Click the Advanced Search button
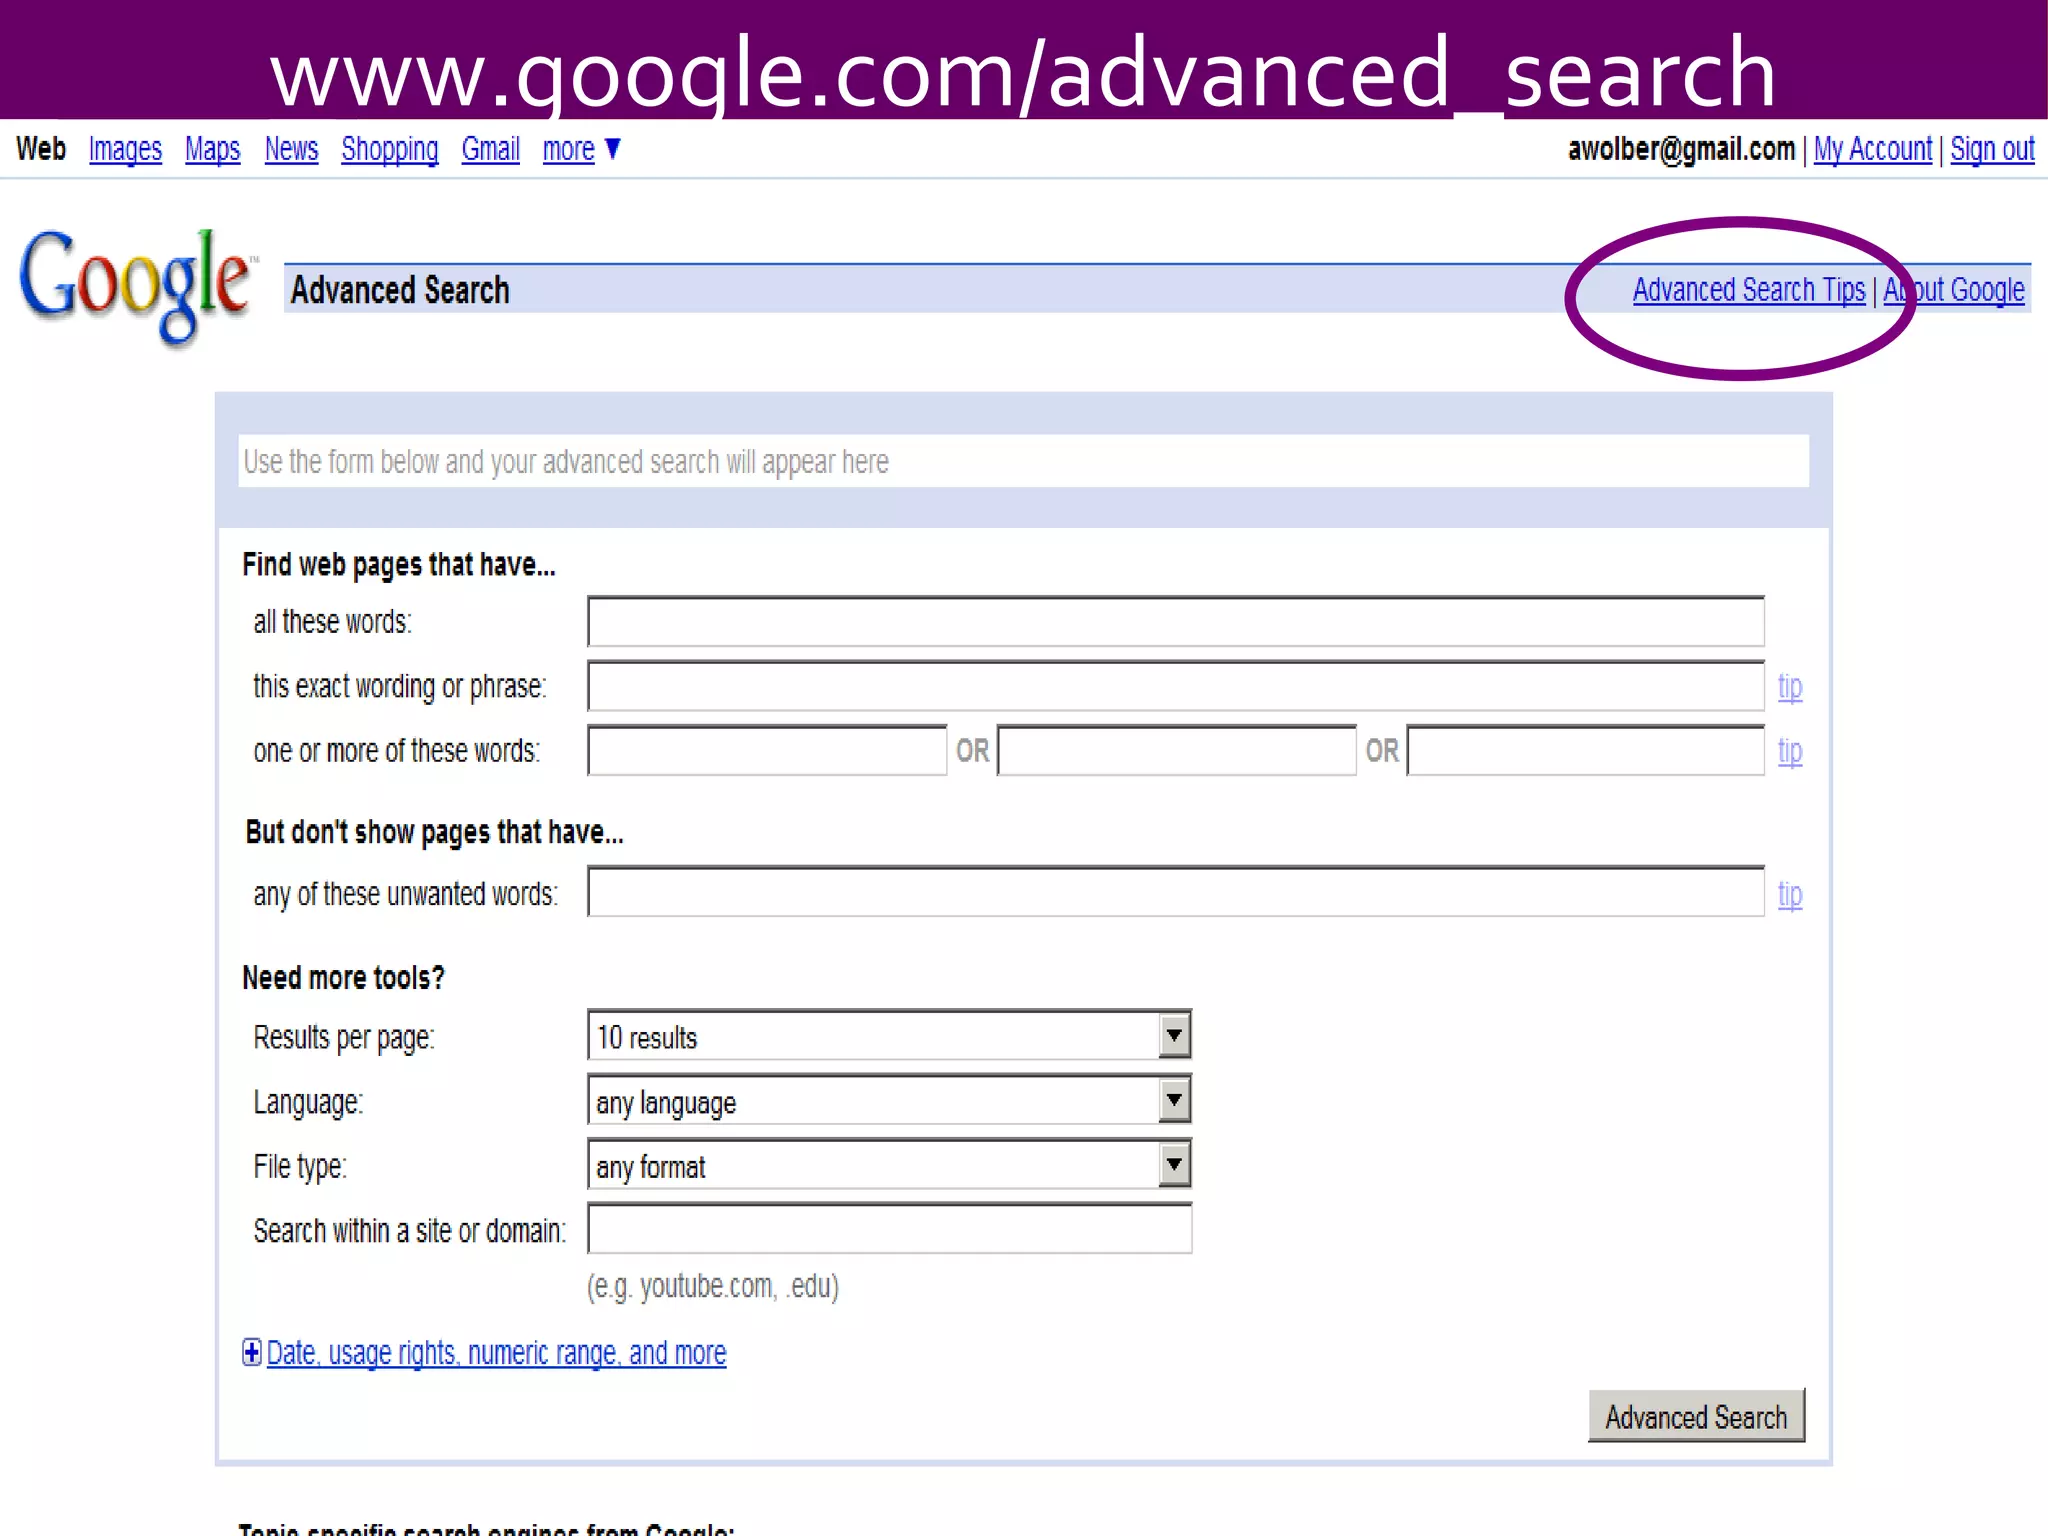 coord(1696,1416)
